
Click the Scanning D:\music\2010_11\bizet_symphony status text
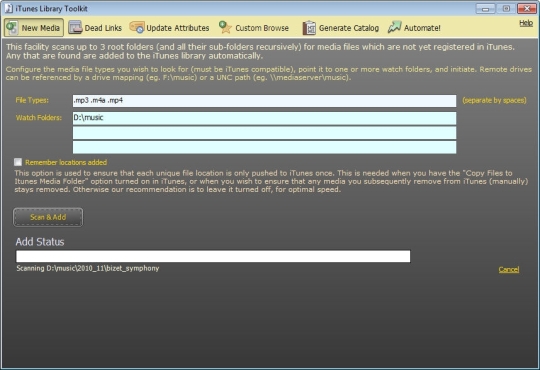(x=88, y=268)
